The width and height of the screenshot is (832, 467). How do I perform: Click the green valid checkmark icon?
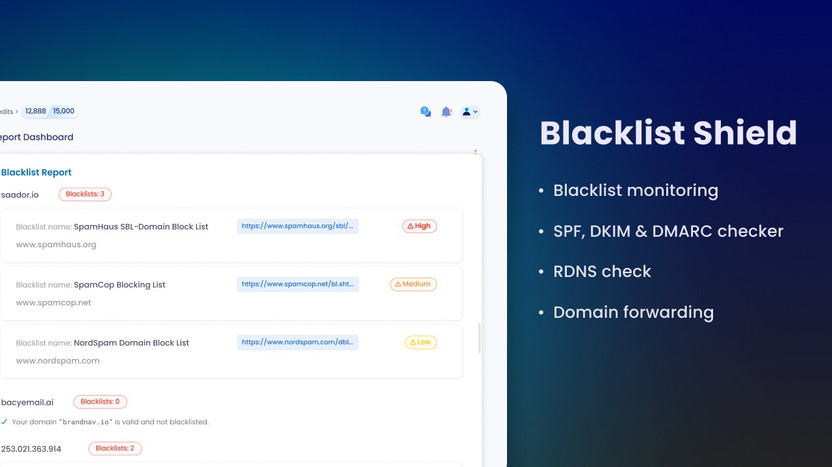click(x=4, y=422)
